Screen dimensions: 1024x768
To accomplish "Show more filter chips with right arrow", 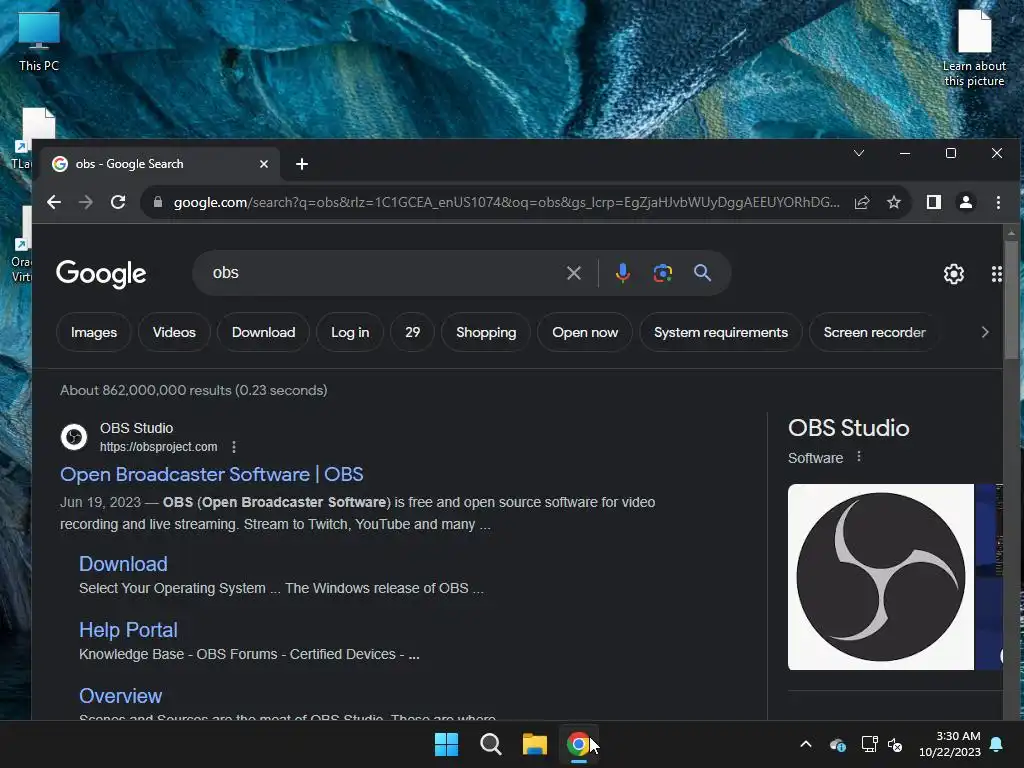I will point(985,332).
